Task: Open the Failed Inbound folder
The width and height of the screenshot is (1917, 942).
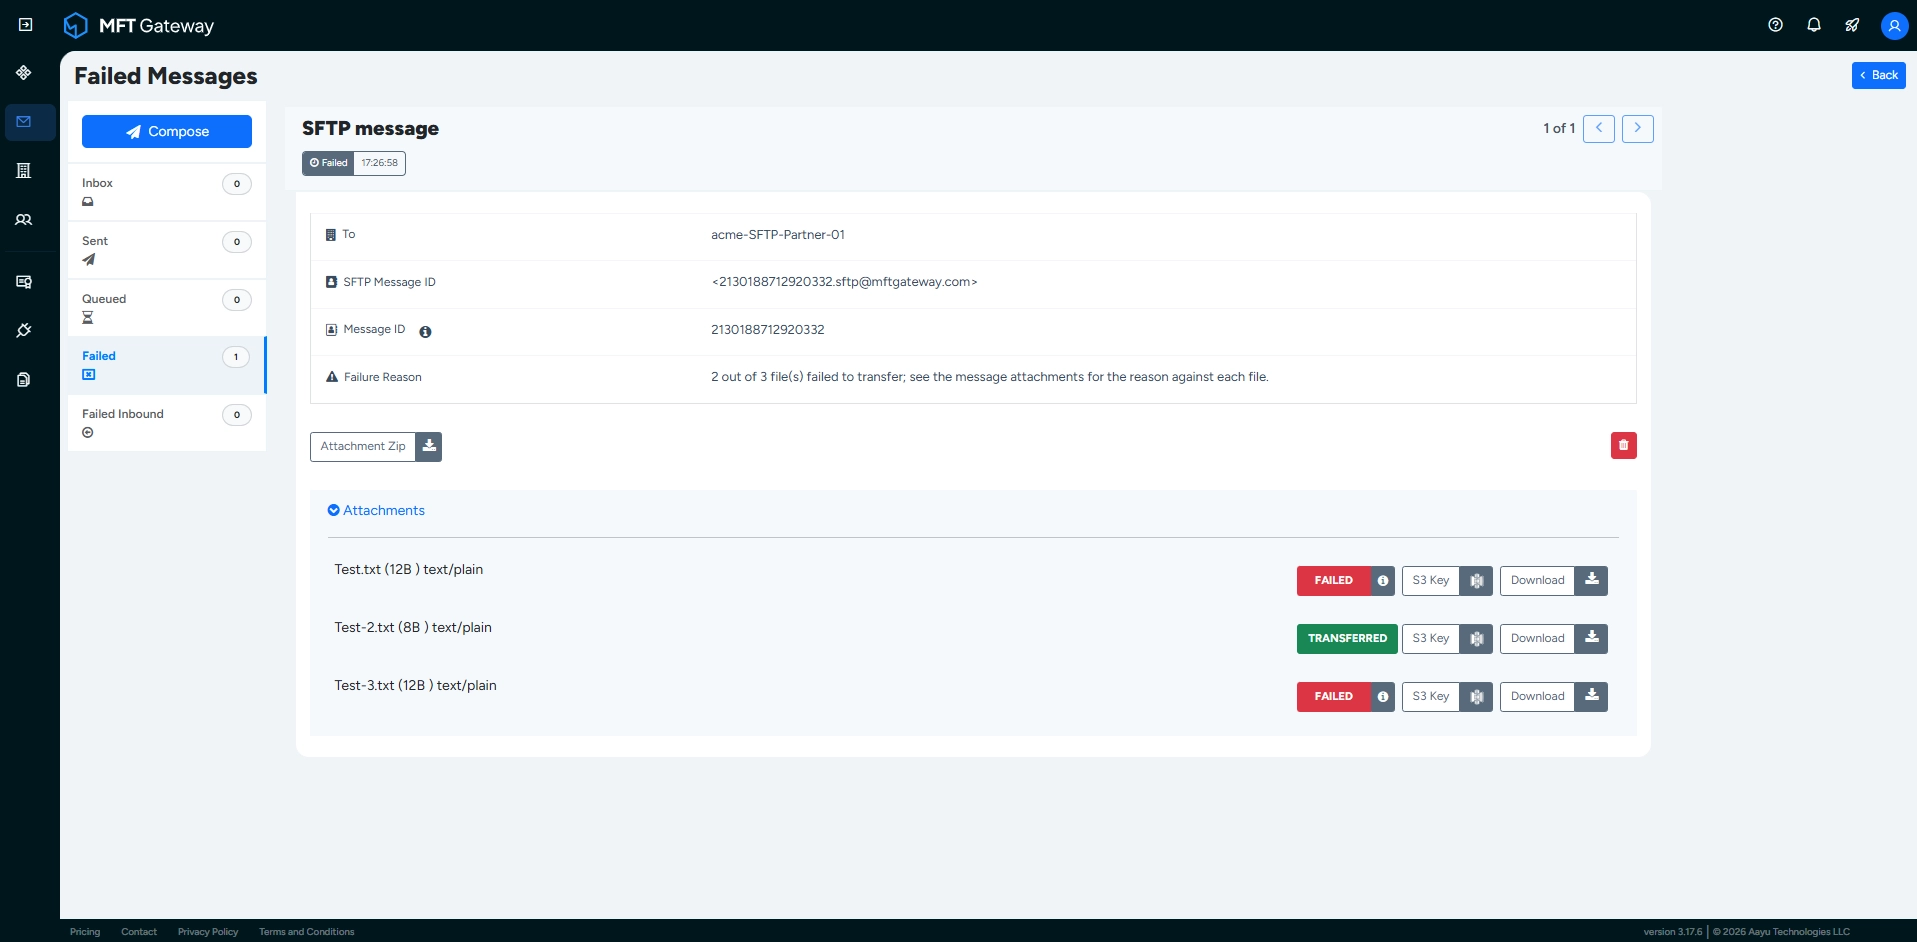Action: pos(167,423)
